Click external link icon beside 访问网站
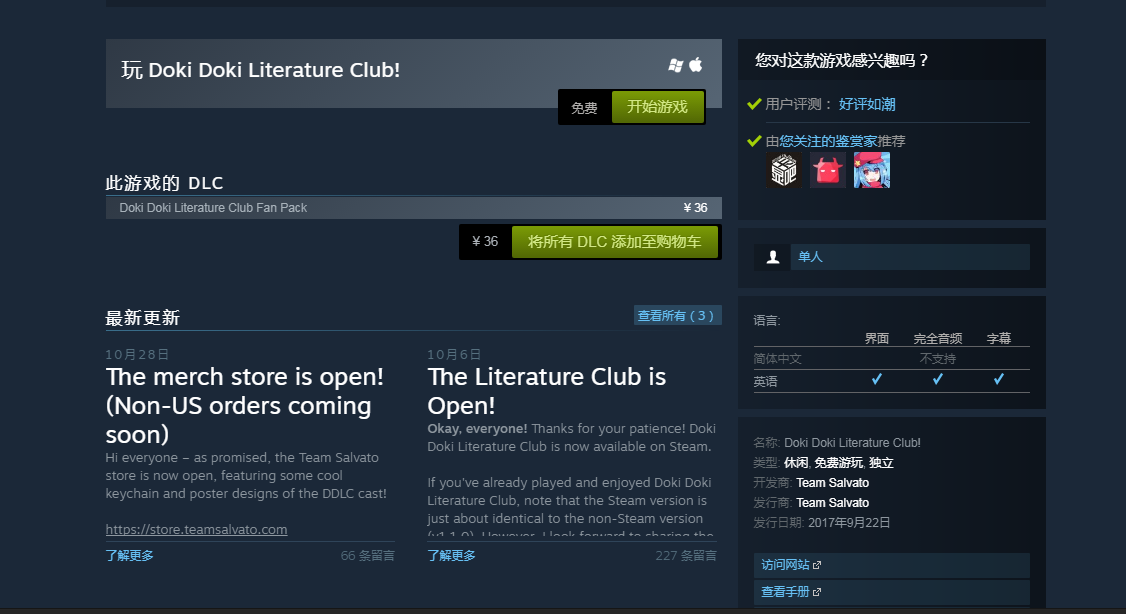Screen dimensions: 1126x614 pos(816,565)
